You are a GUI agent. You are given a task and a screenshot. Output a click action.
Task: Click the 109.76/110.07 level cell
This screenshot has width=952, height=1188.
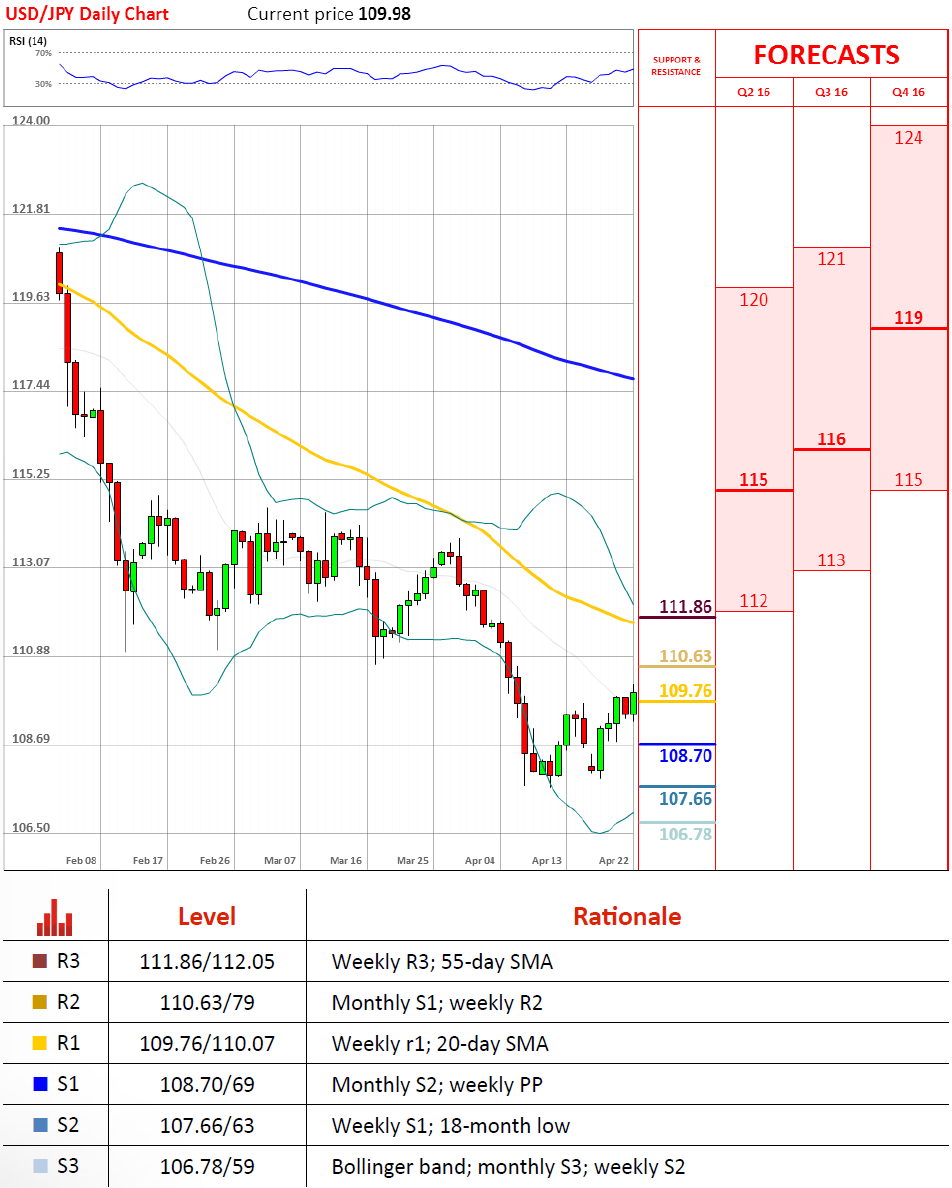(x=207, y=1043)
